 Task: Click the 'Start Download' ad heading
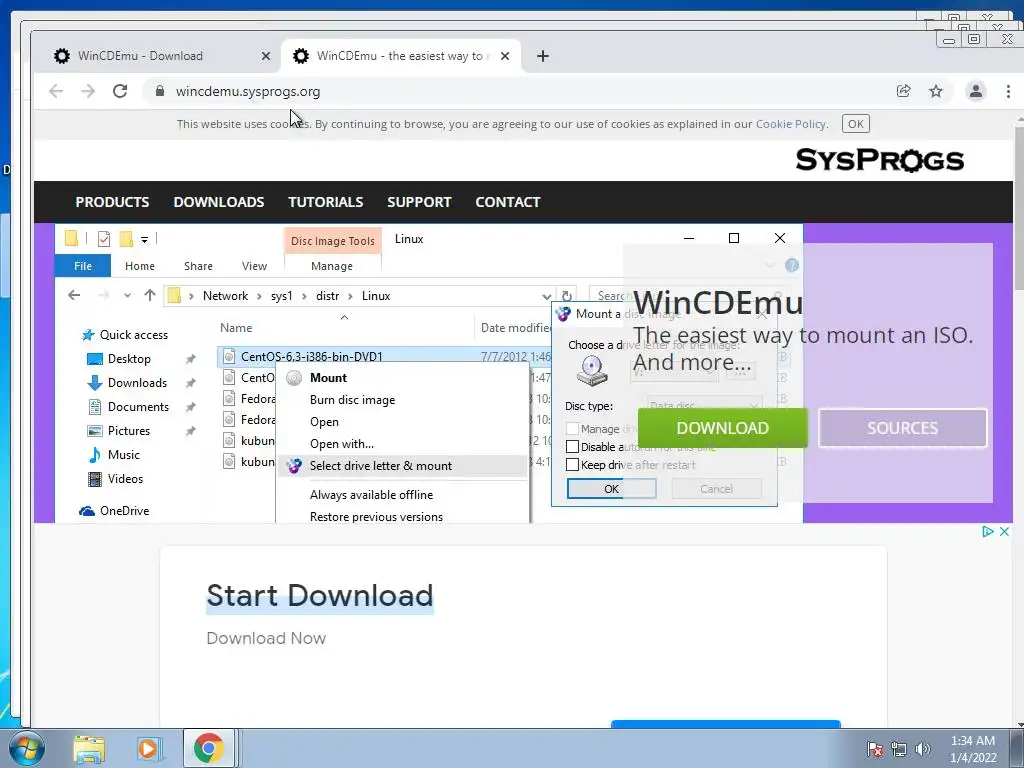(320, 596)
